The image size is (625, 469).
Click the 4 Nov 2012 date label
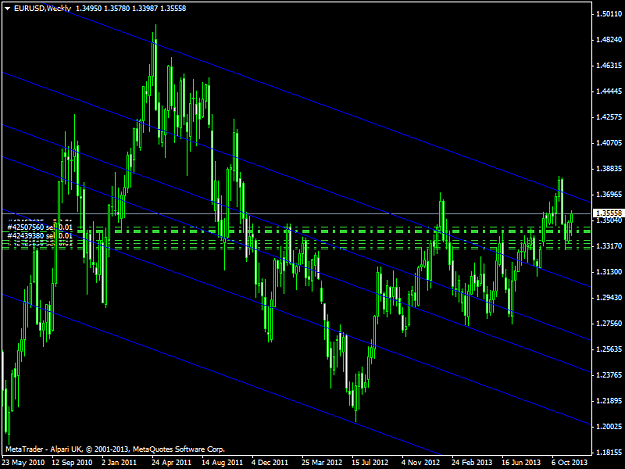[421, 463]
